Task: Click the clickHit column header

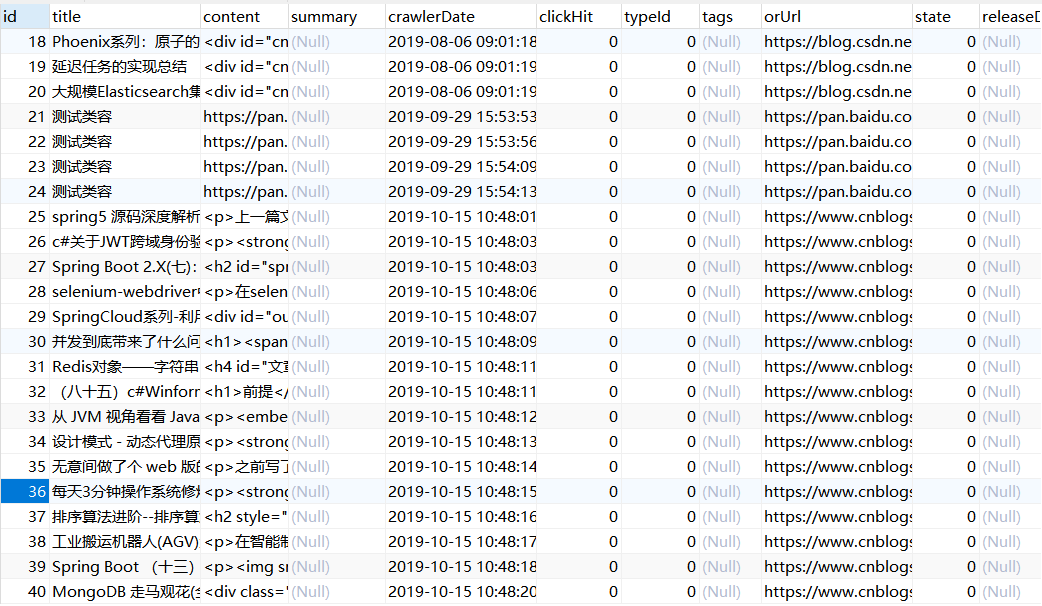Action: 579,17
